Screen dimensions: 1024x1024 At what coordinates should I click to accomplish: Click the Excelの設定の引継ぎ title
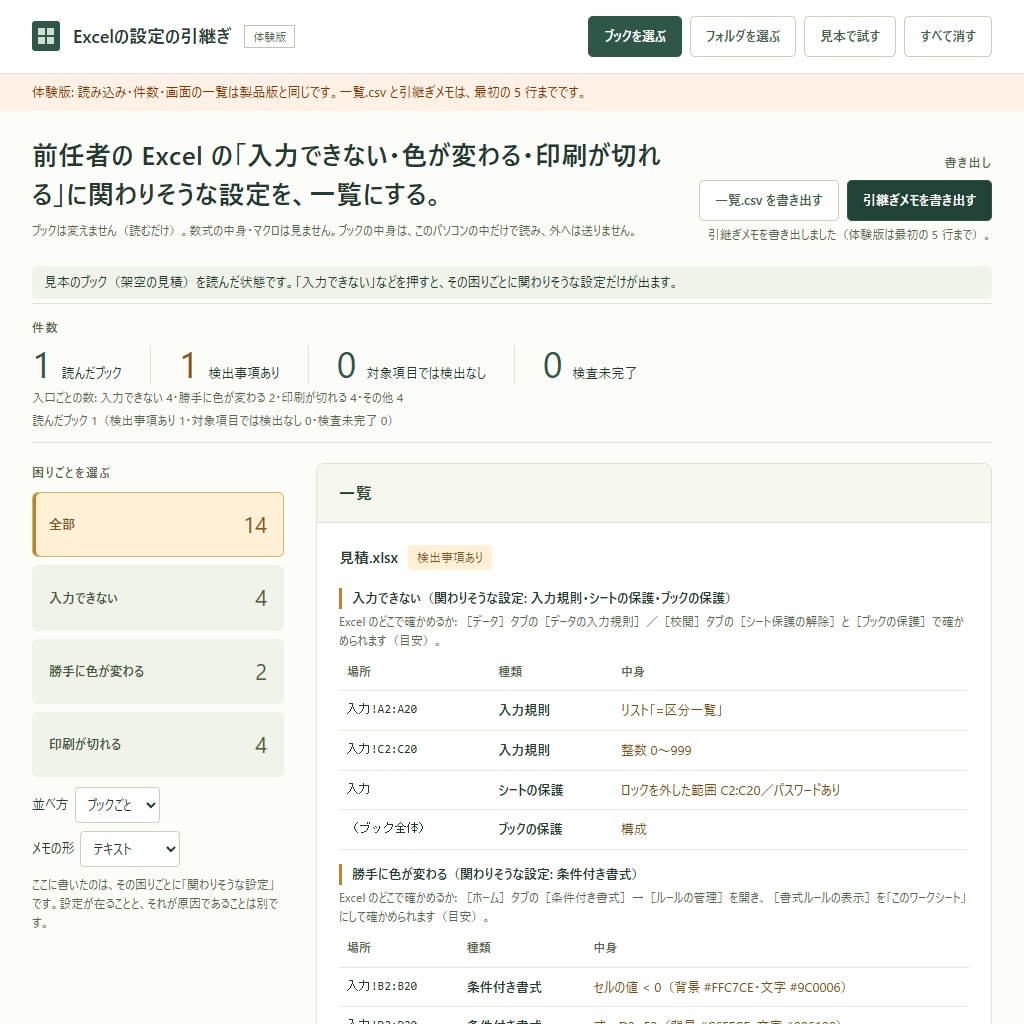click(152, 36)
